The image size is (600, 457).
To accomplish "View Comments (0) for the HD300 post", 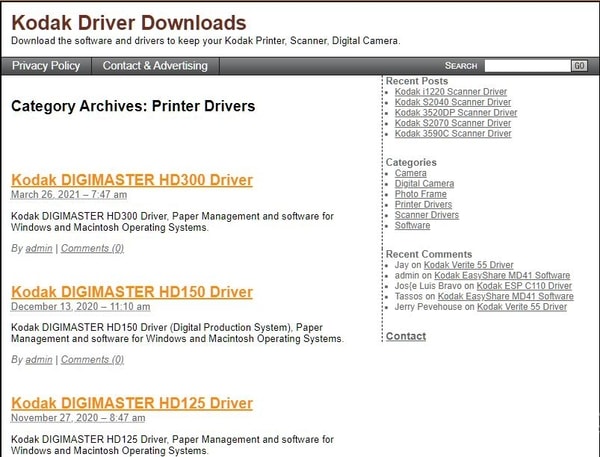I will (x=92, y=248).
